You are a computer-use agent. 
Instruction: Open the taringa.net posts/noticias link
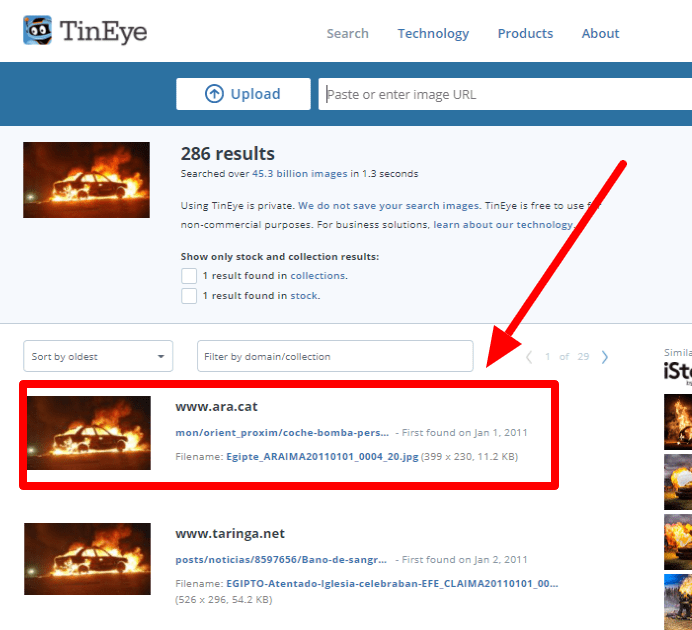282,560
